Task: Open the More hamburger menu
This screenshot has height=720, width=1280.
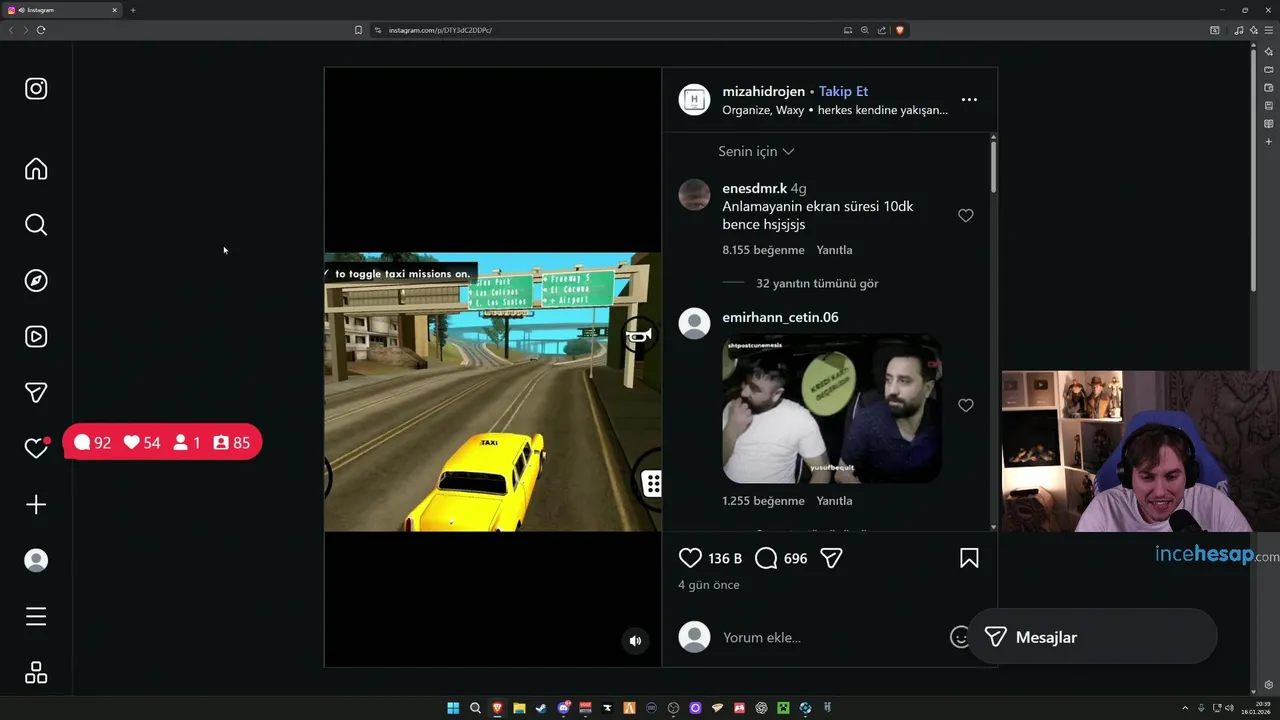Action: pos(36,617)
